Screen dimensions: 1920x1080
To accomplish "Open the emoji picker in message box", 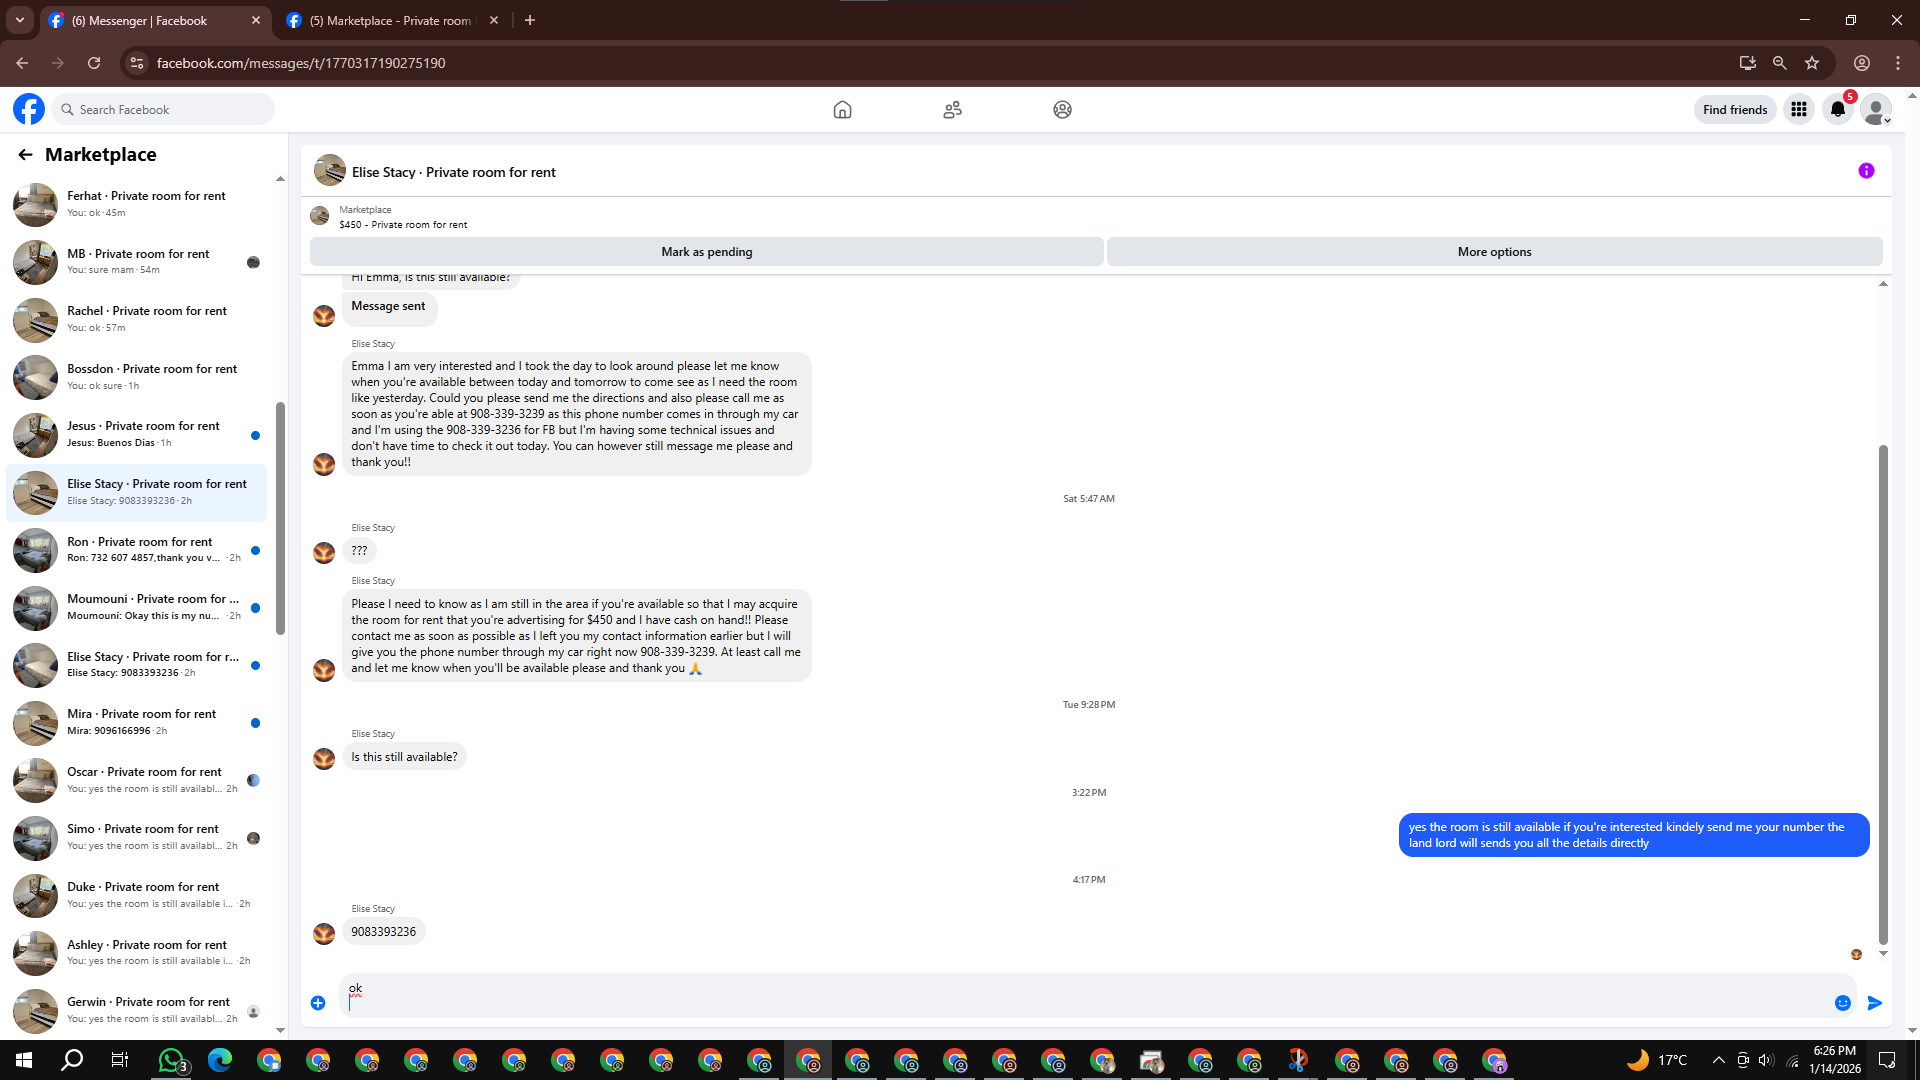I will click(1842, 1003).
